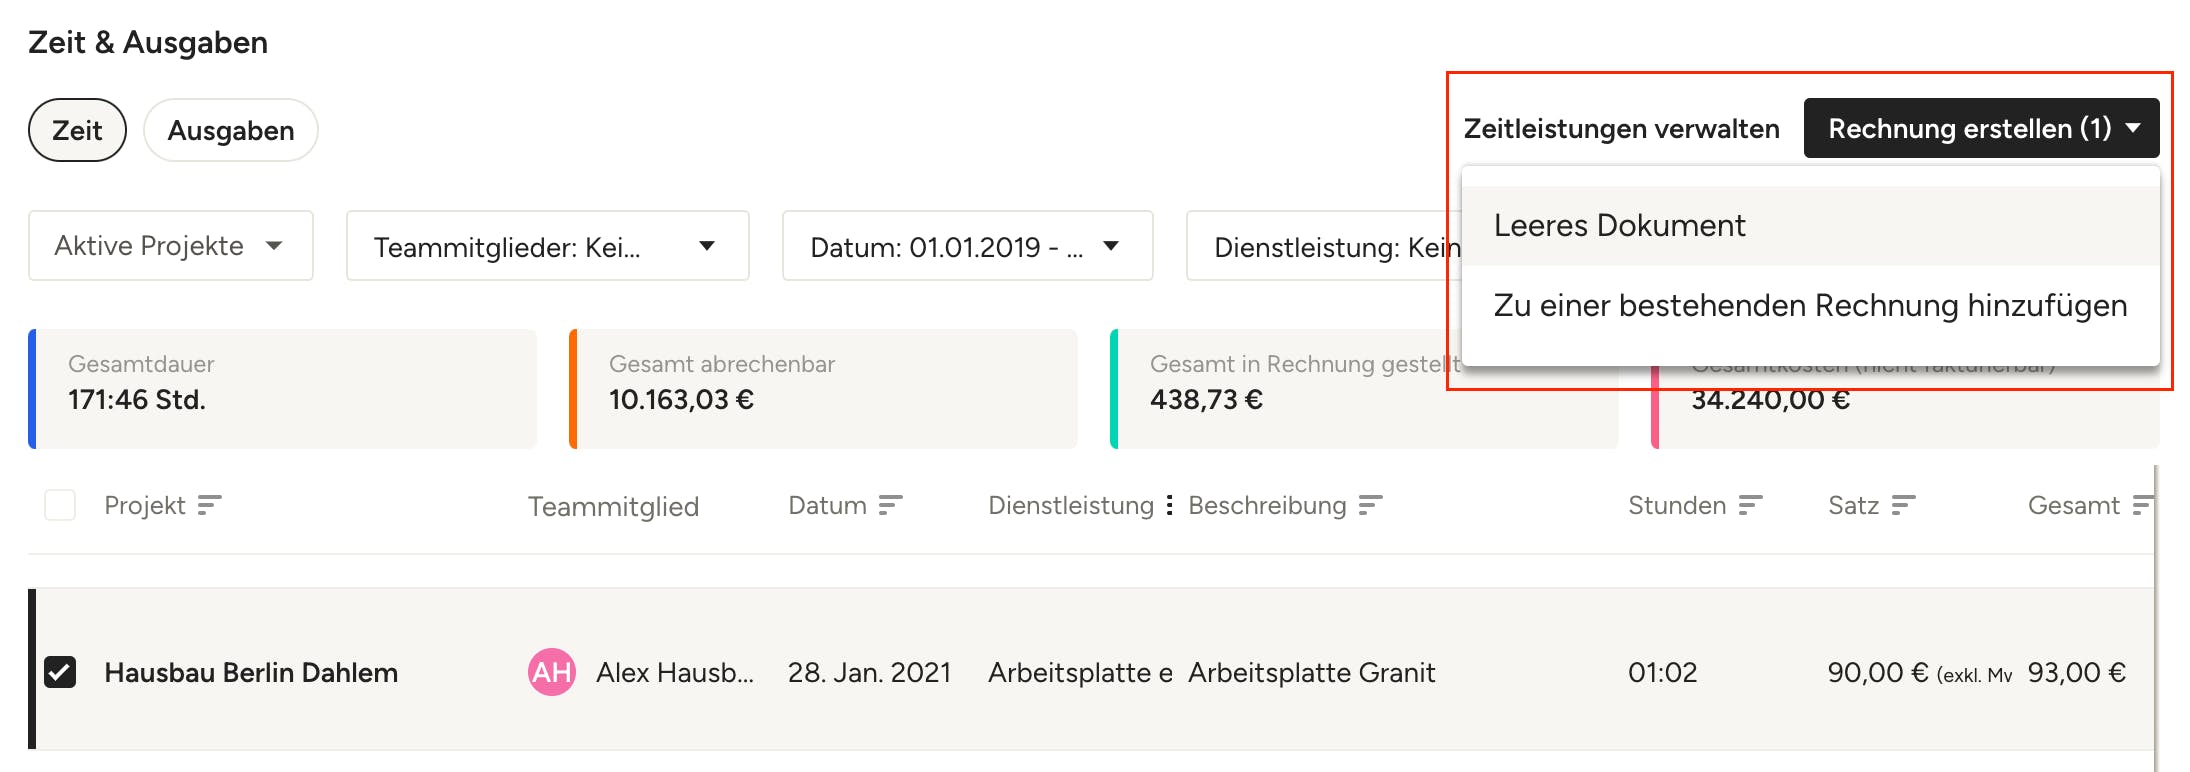Tick the select-all checkbox in table header

tap(60, 505)
